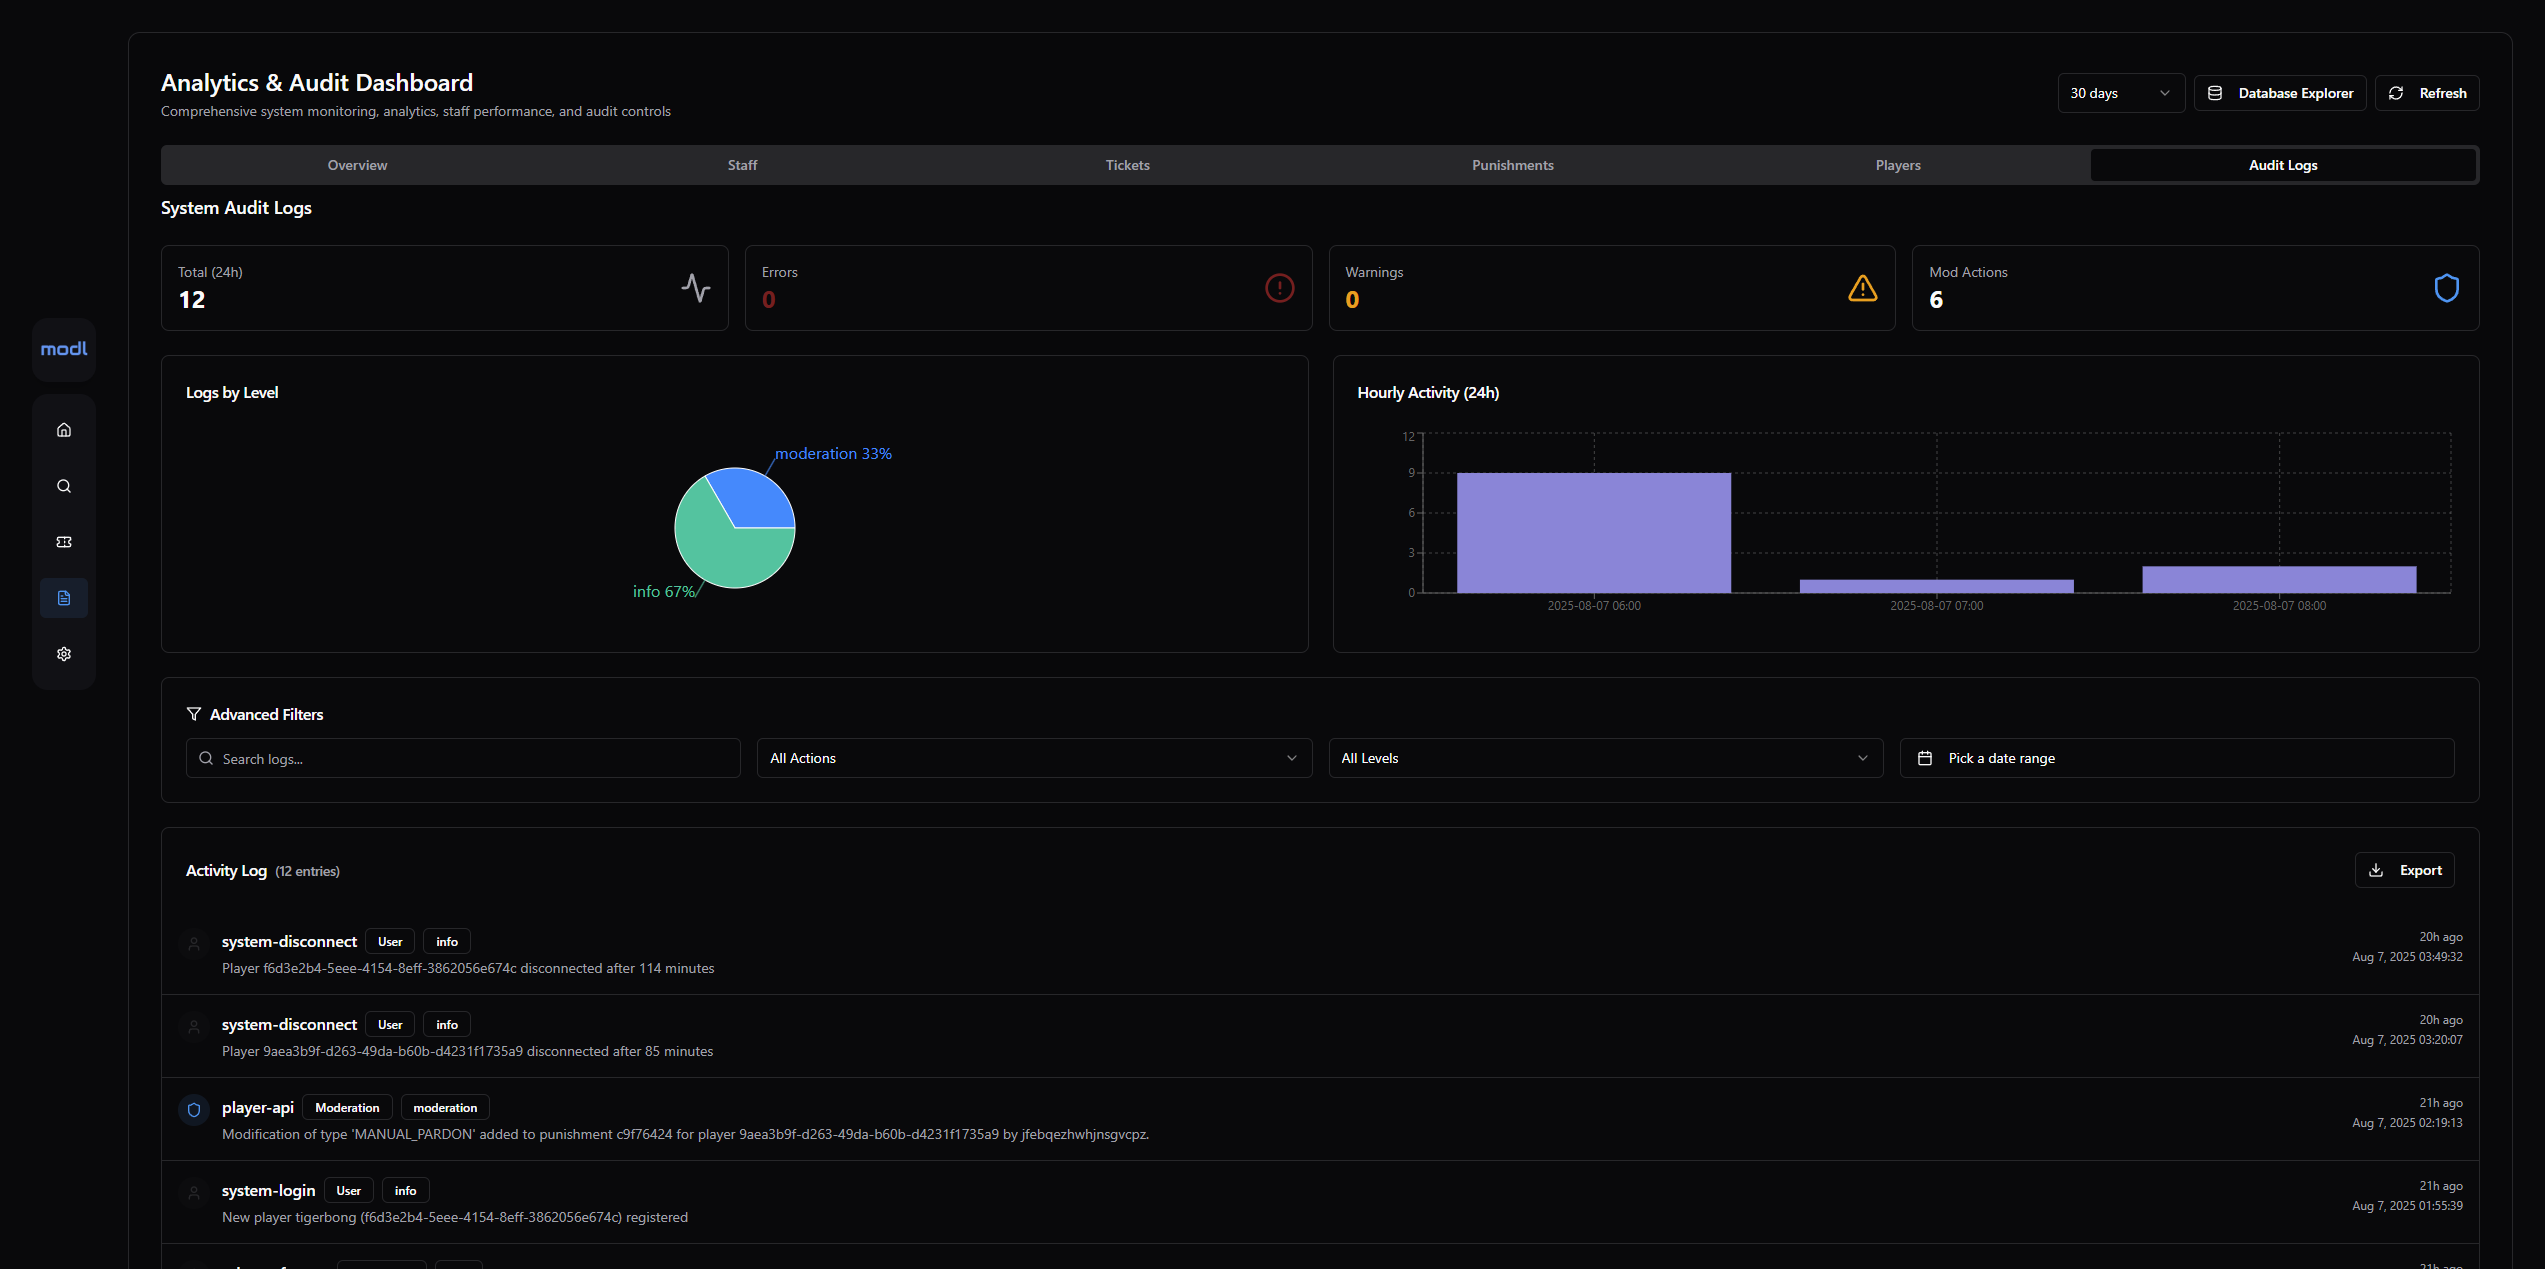Open the Settings gear sidebar icon

pyautogui.click(x=64, y=654)
